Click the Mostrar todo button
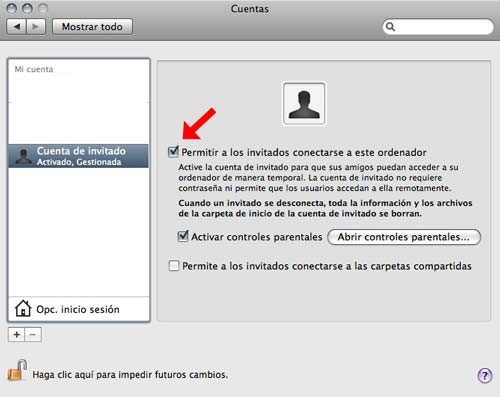Screen dimensions: 500x397 click(92, 27)
